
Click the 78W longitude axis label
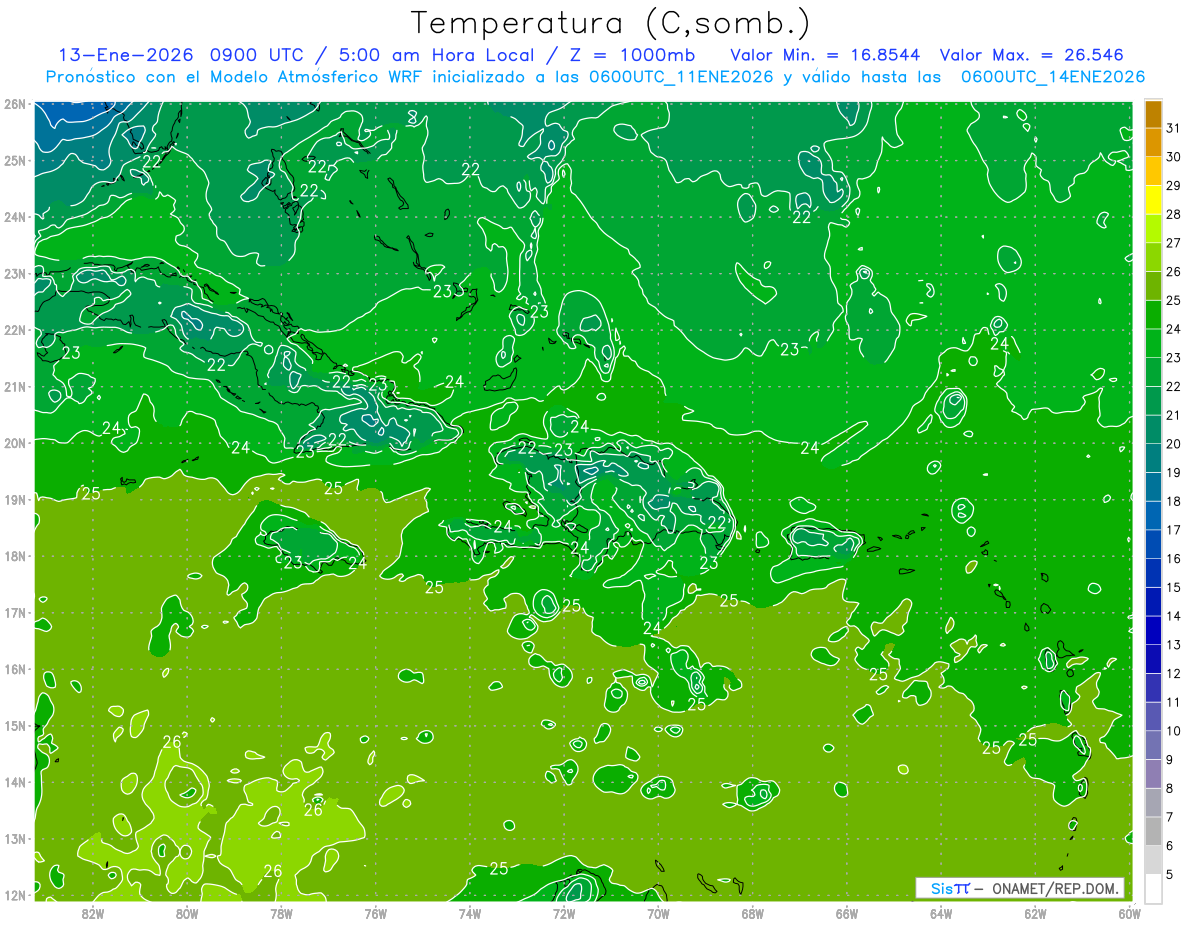tap(281, 912)
